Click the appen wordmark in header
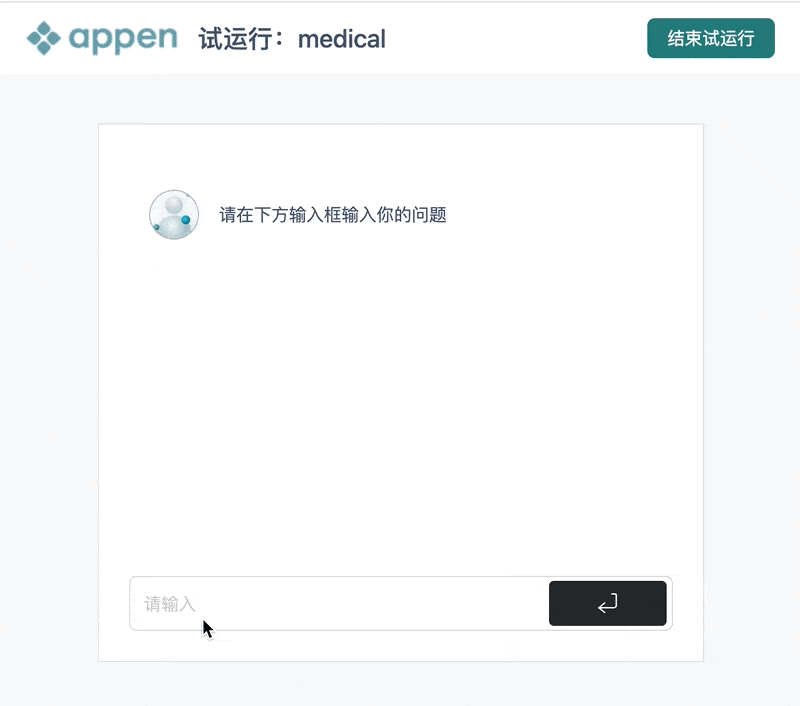Screen dimensions: 800x706 [123, 39]
